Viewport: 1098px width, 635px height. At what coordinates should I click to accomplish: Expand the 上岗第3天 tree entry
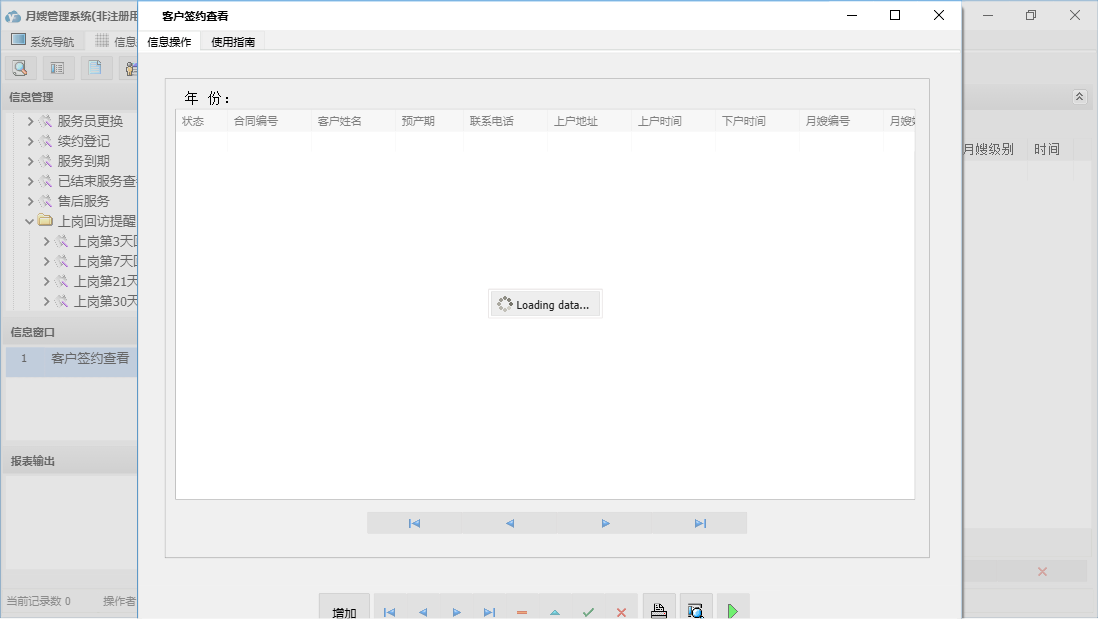45,241
